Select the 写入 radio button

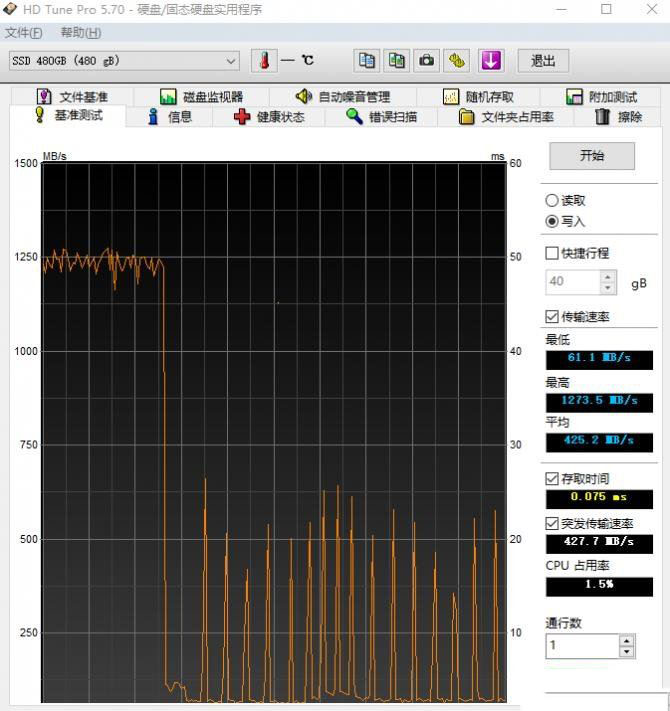[x=552, y=221]
